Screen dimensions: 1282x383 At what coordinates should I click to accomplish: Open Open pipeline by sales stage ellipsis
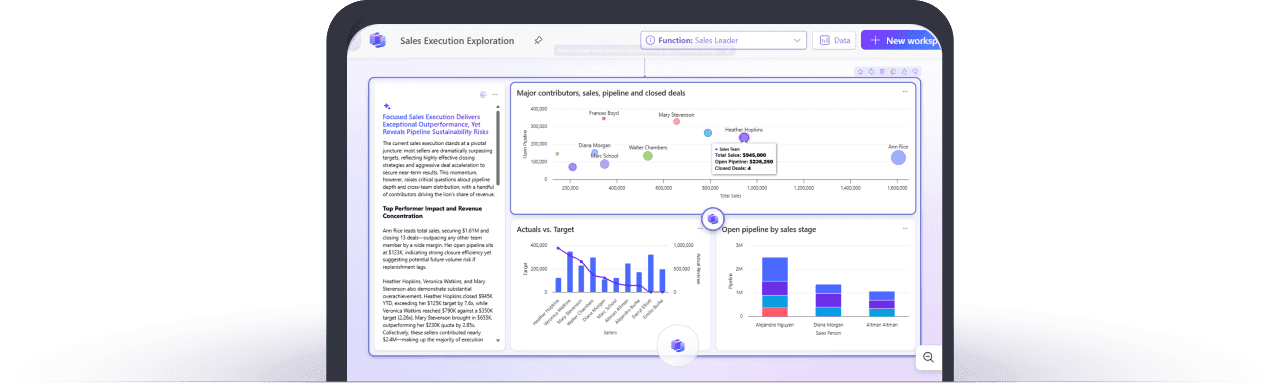pos(905,229)
